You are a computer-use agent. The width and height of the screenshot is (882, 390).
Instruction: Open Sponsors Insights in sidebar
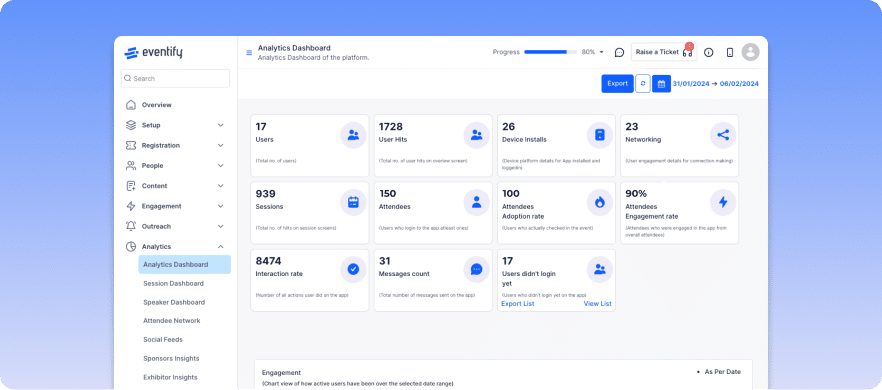(x=171, y=358)
